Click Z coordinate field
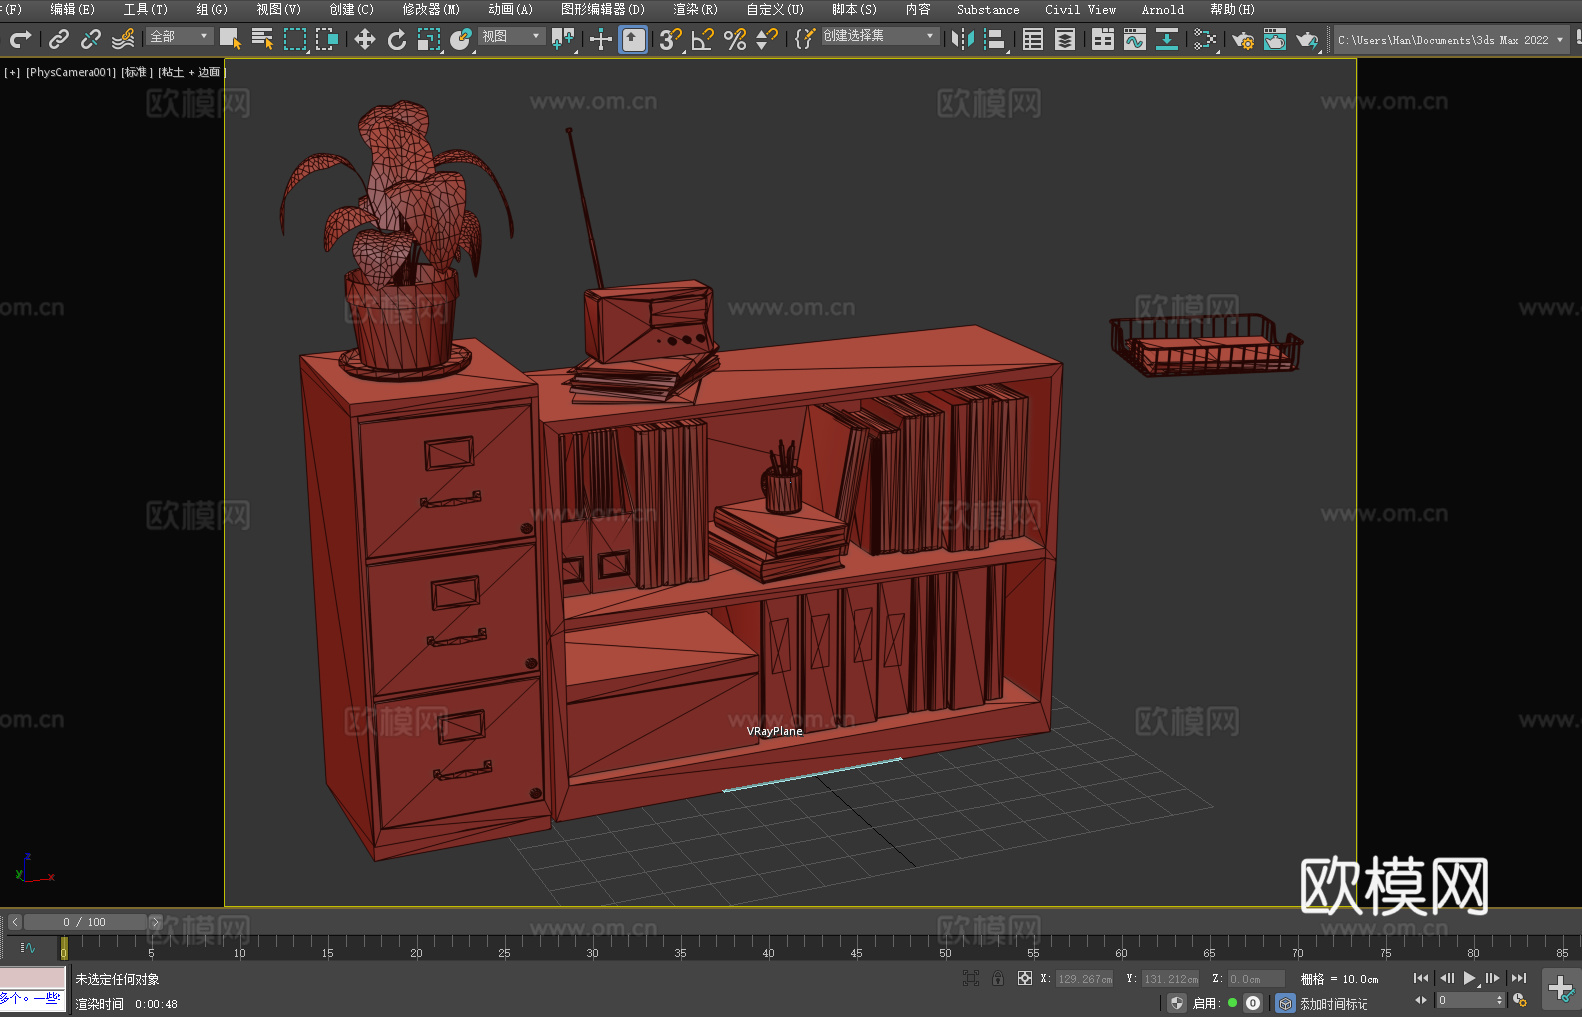Viewport: 1582px width, 1017px height. 1257,979
